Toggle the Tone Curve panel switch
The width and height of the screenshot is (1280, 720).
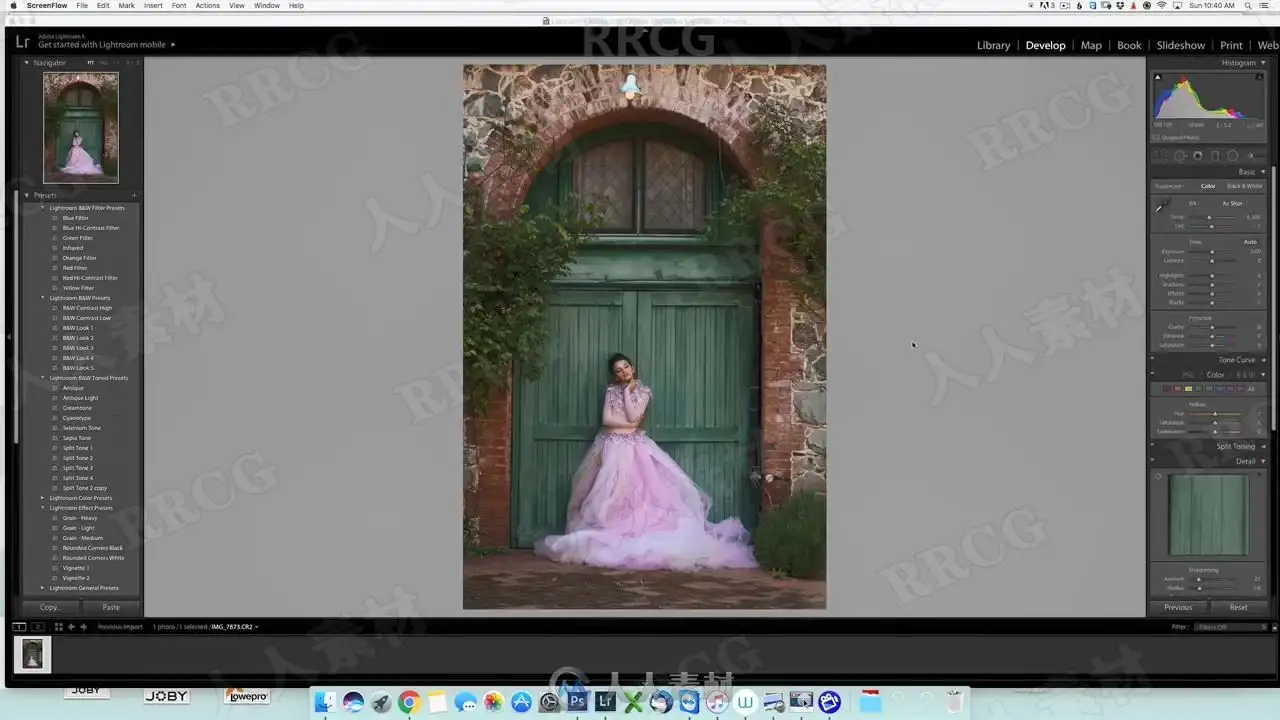[1152, 358]
